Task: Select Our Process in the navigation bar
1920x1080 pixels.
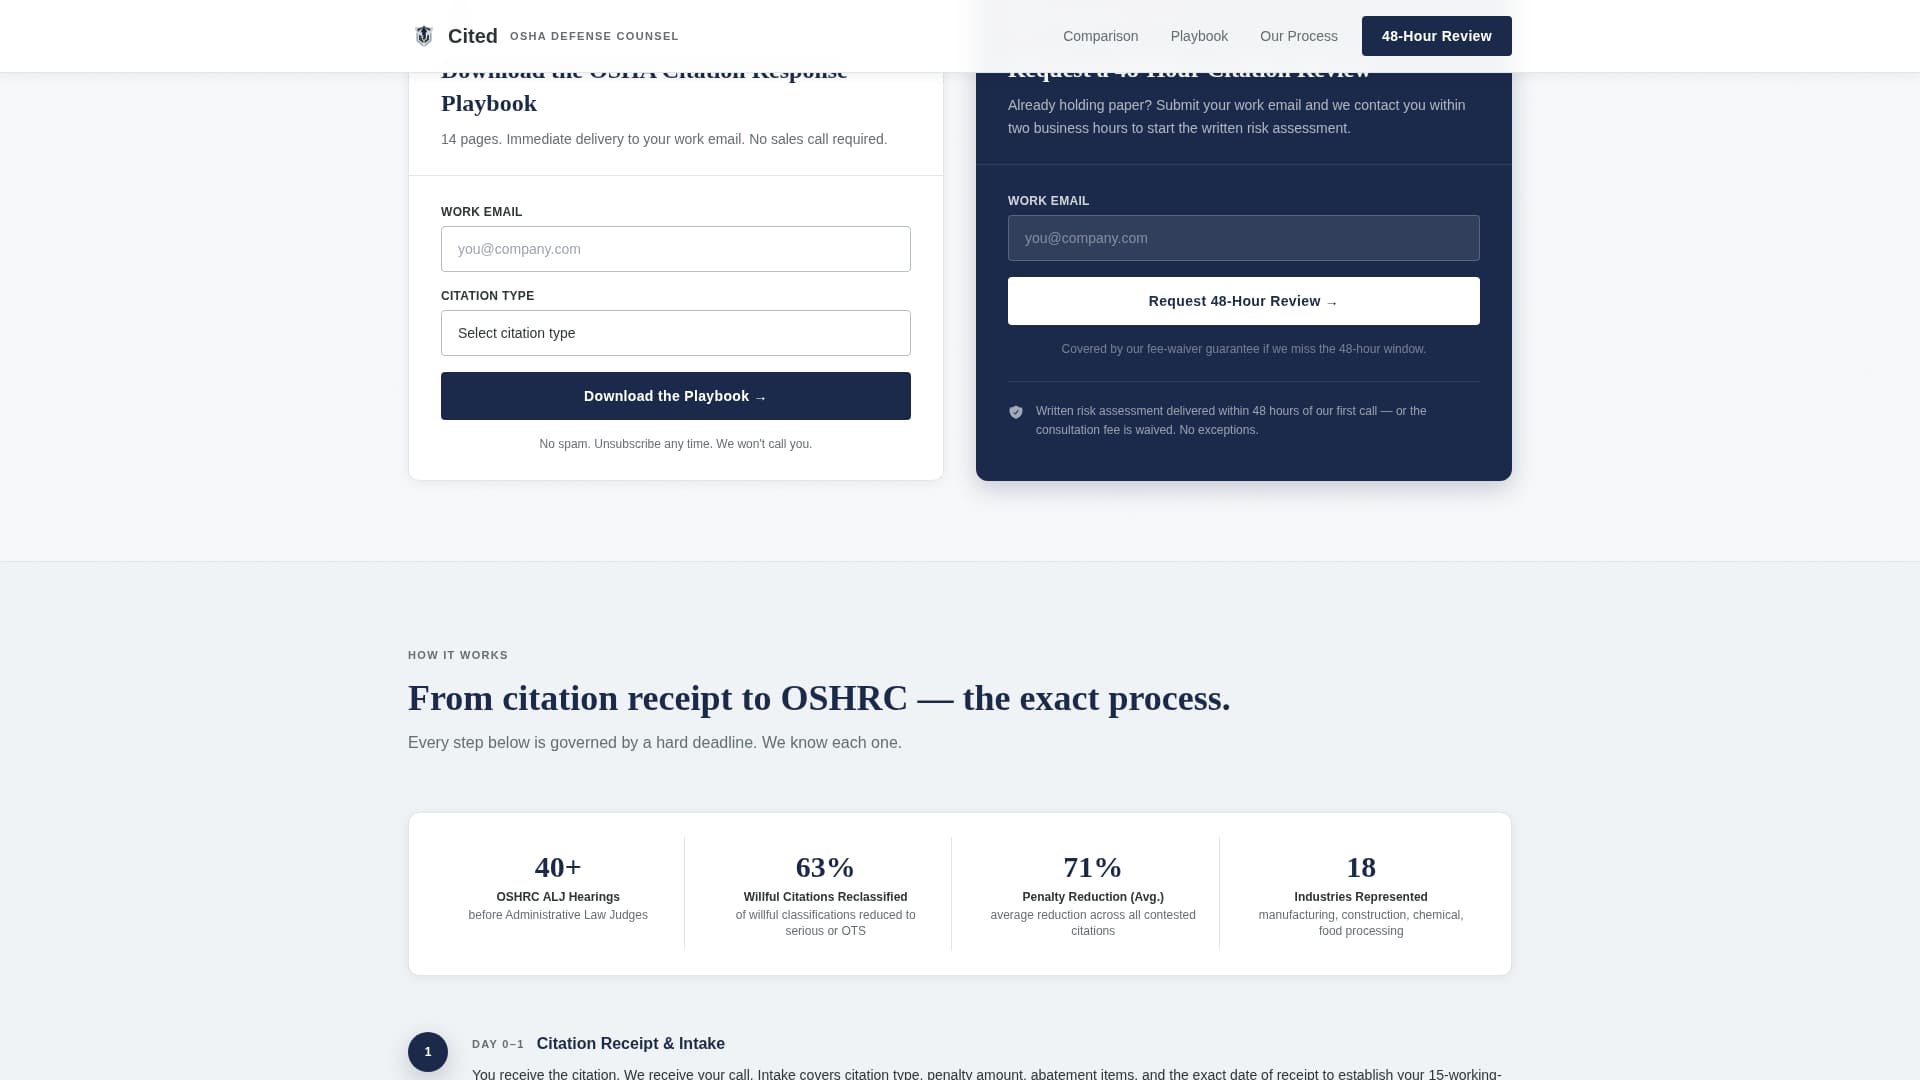Action: (x=1298, y=36)
